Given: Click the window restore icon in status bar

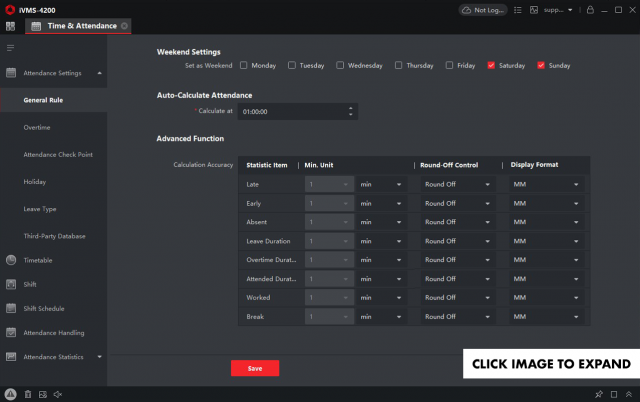Looking at the screenshot, I should [614, 394].
